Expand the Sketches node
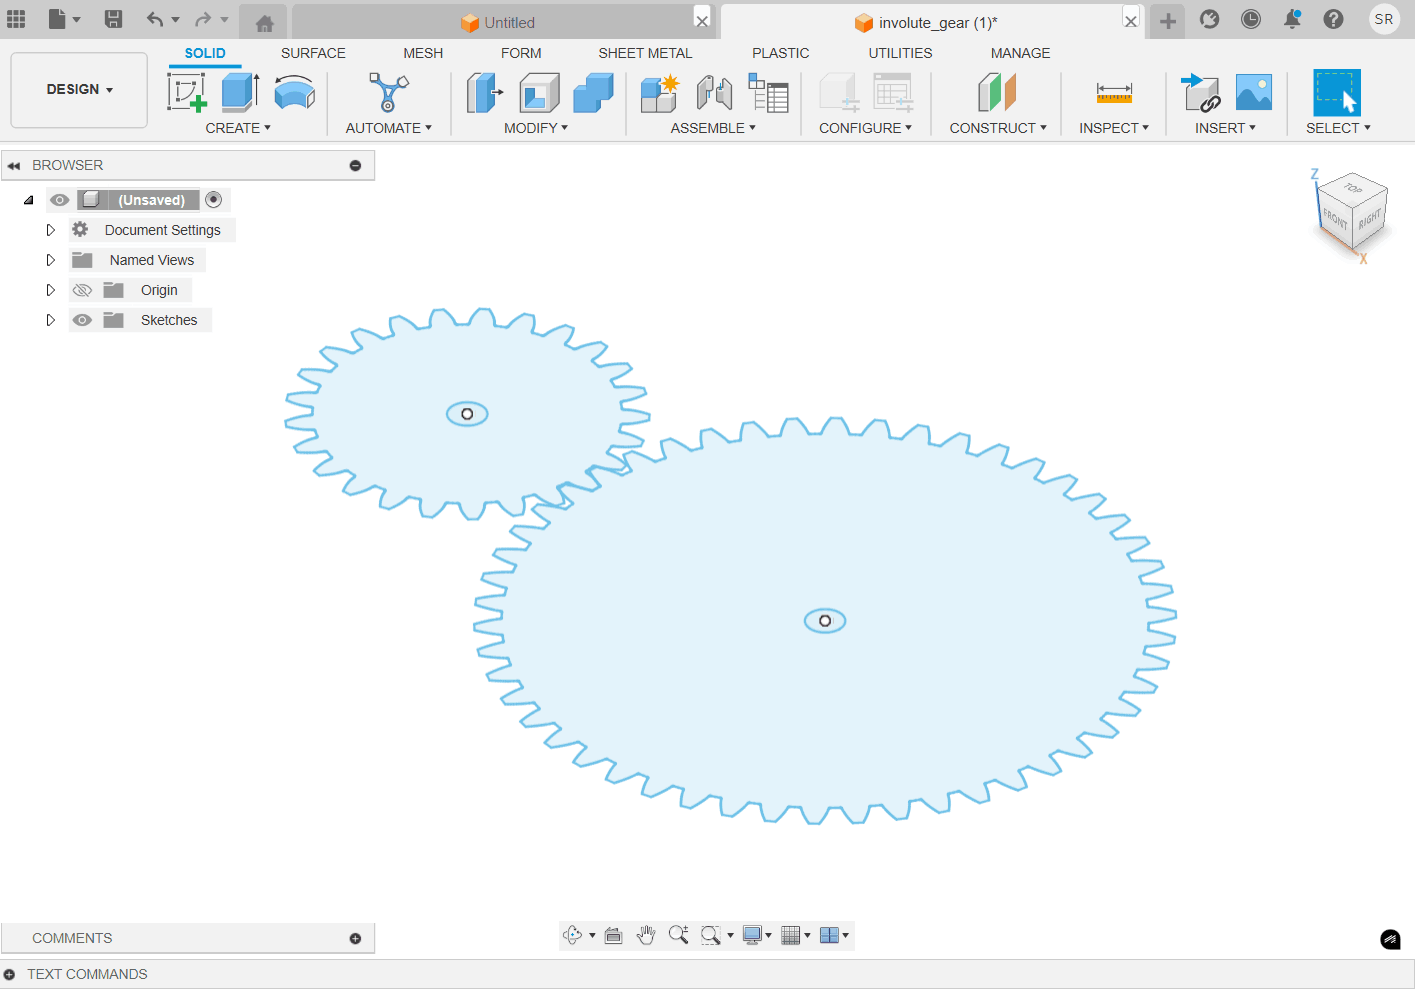 [50, 320]
